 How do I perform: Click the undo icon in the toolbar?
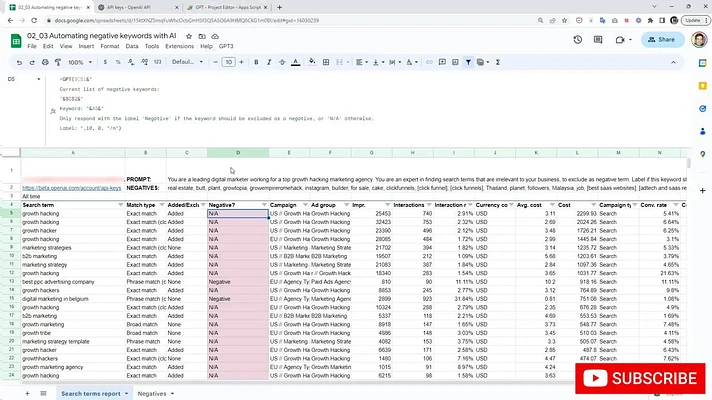pyautogui.click(x=18, y=62)
